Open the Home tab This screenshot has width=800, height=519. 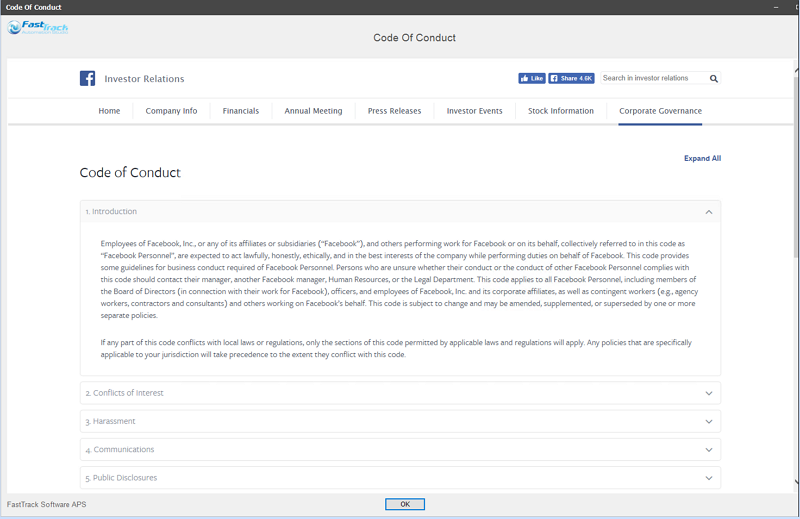(x=109, y=111)
